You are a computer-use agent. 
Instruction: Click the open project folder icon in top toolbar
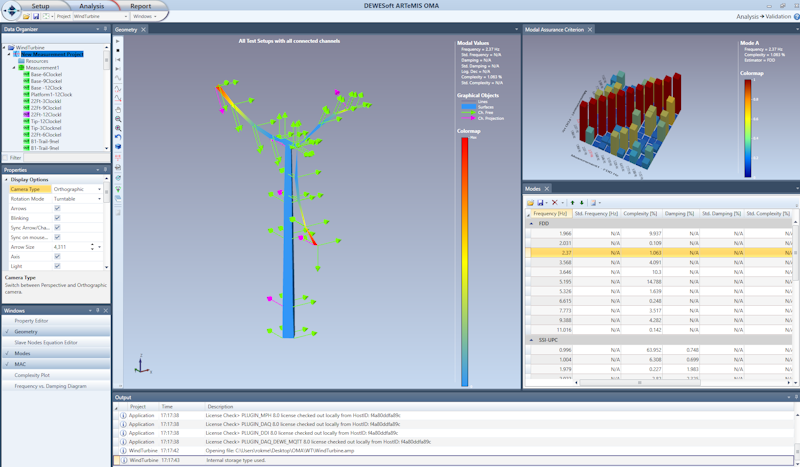[26, 16]
